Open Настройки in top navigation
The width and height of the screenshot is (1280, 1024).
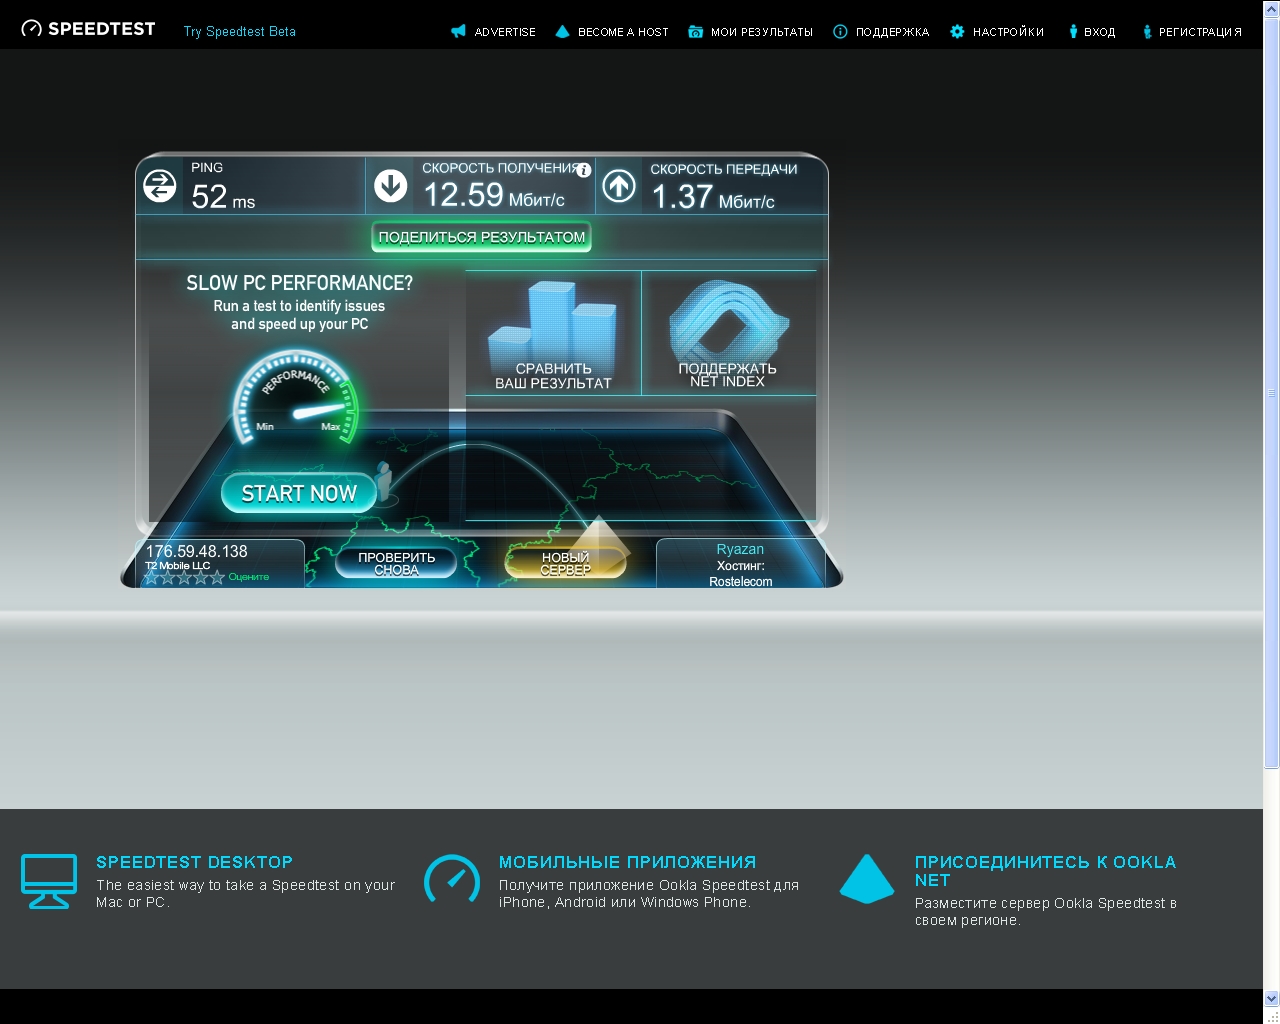coord(1008,32)
